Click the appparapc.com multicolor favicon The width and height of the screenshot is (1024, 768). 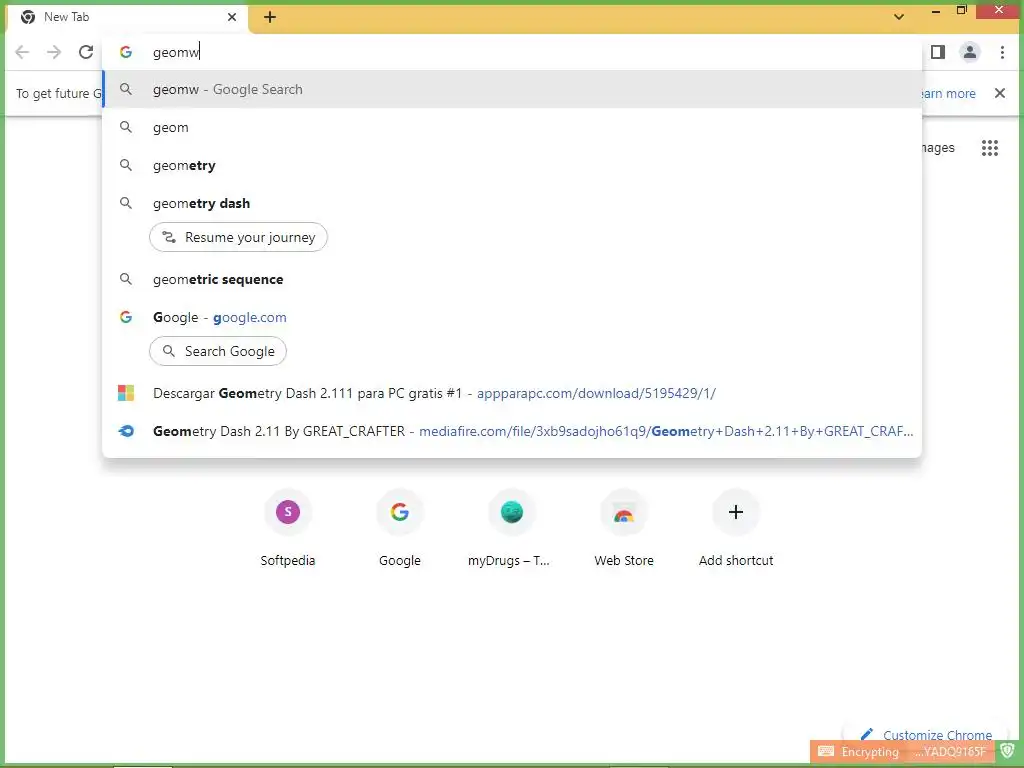[x=126, y=393]
